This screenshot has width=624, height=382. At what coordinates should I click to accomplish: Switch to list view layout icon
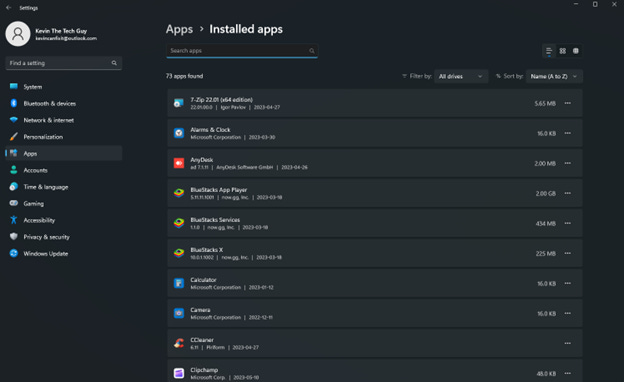[x=549, y=51]
